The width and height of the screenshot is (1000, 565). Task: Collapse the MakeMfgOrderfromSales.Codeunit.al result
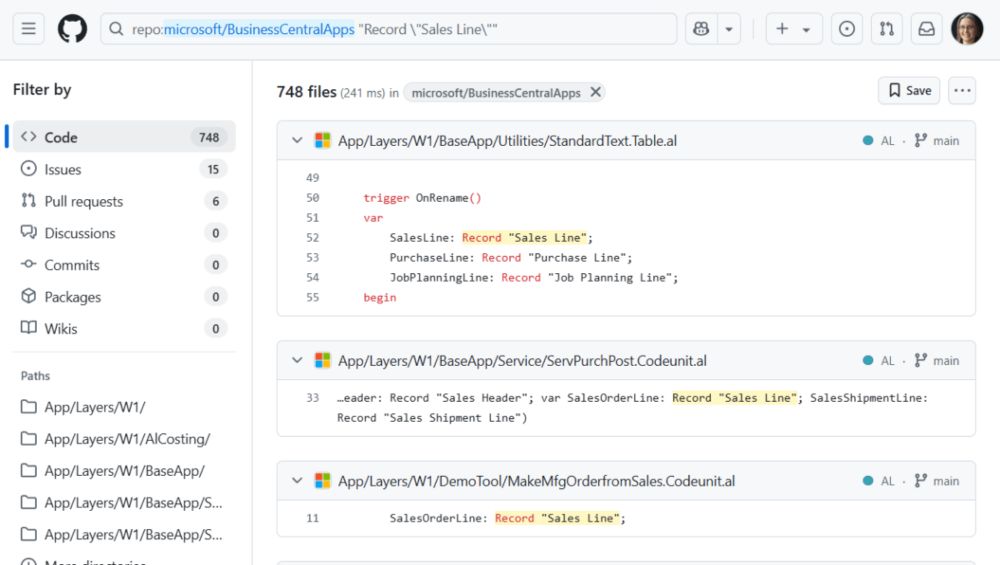pos(297,481)
